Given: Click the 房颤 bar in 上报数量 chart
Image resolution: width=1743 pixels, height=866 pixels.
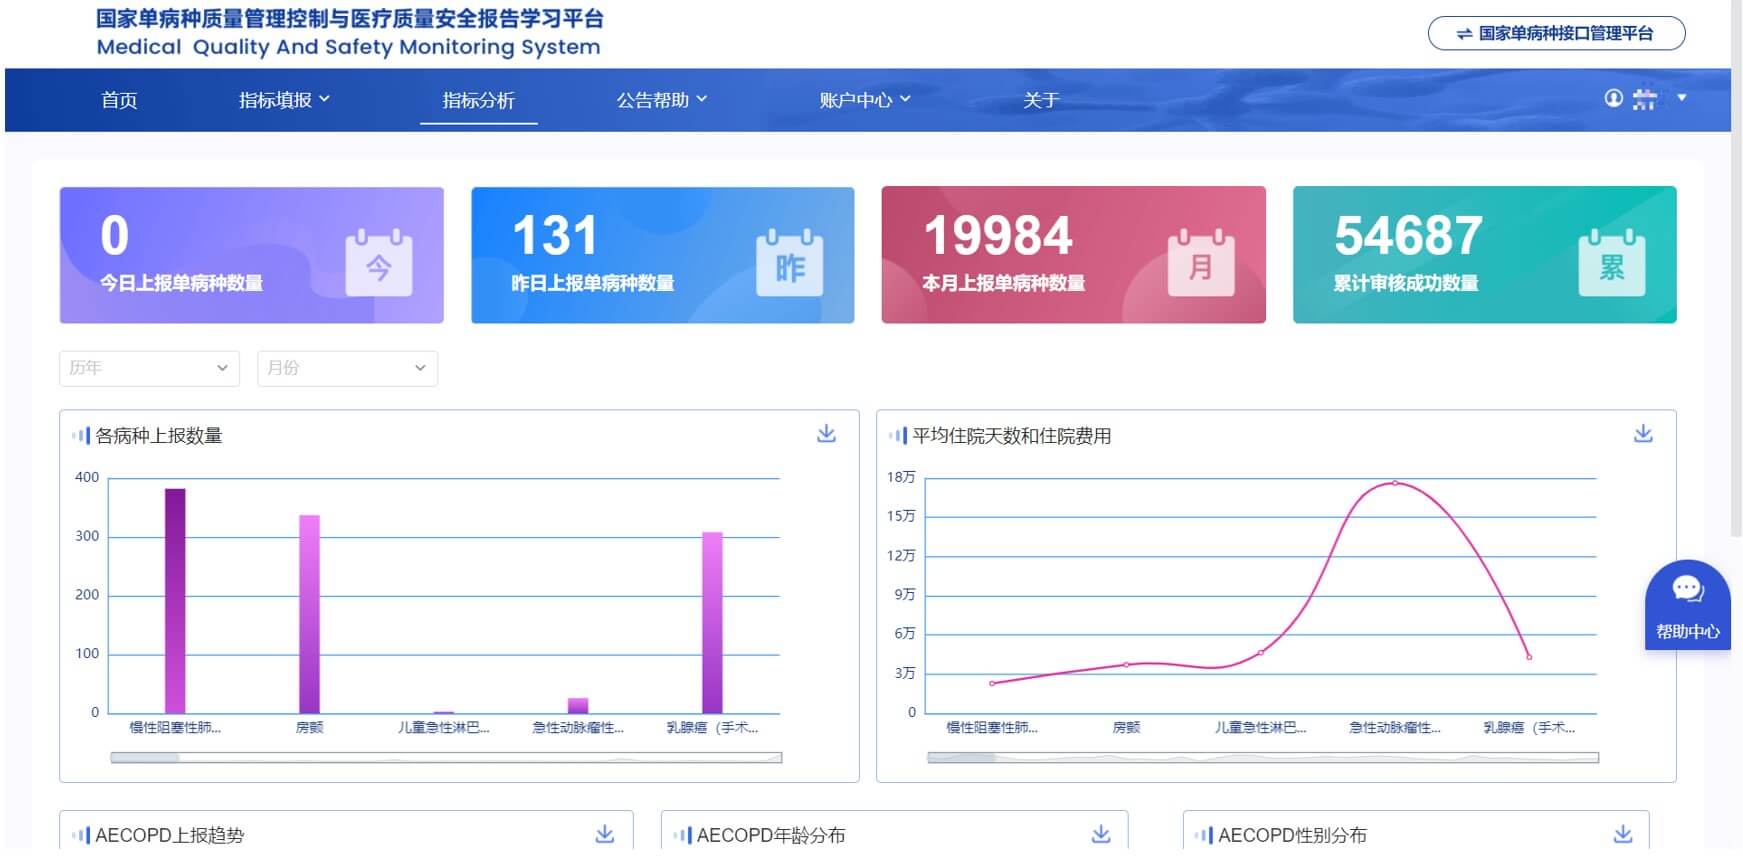Looking at the screenshot, I should pyautogui.click(x=310, y=614).
